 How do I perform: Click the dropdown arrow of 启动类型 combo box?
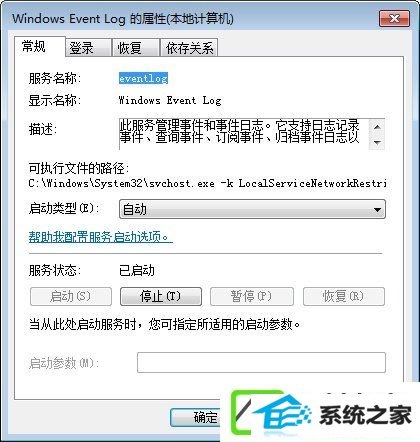point(377,210)
